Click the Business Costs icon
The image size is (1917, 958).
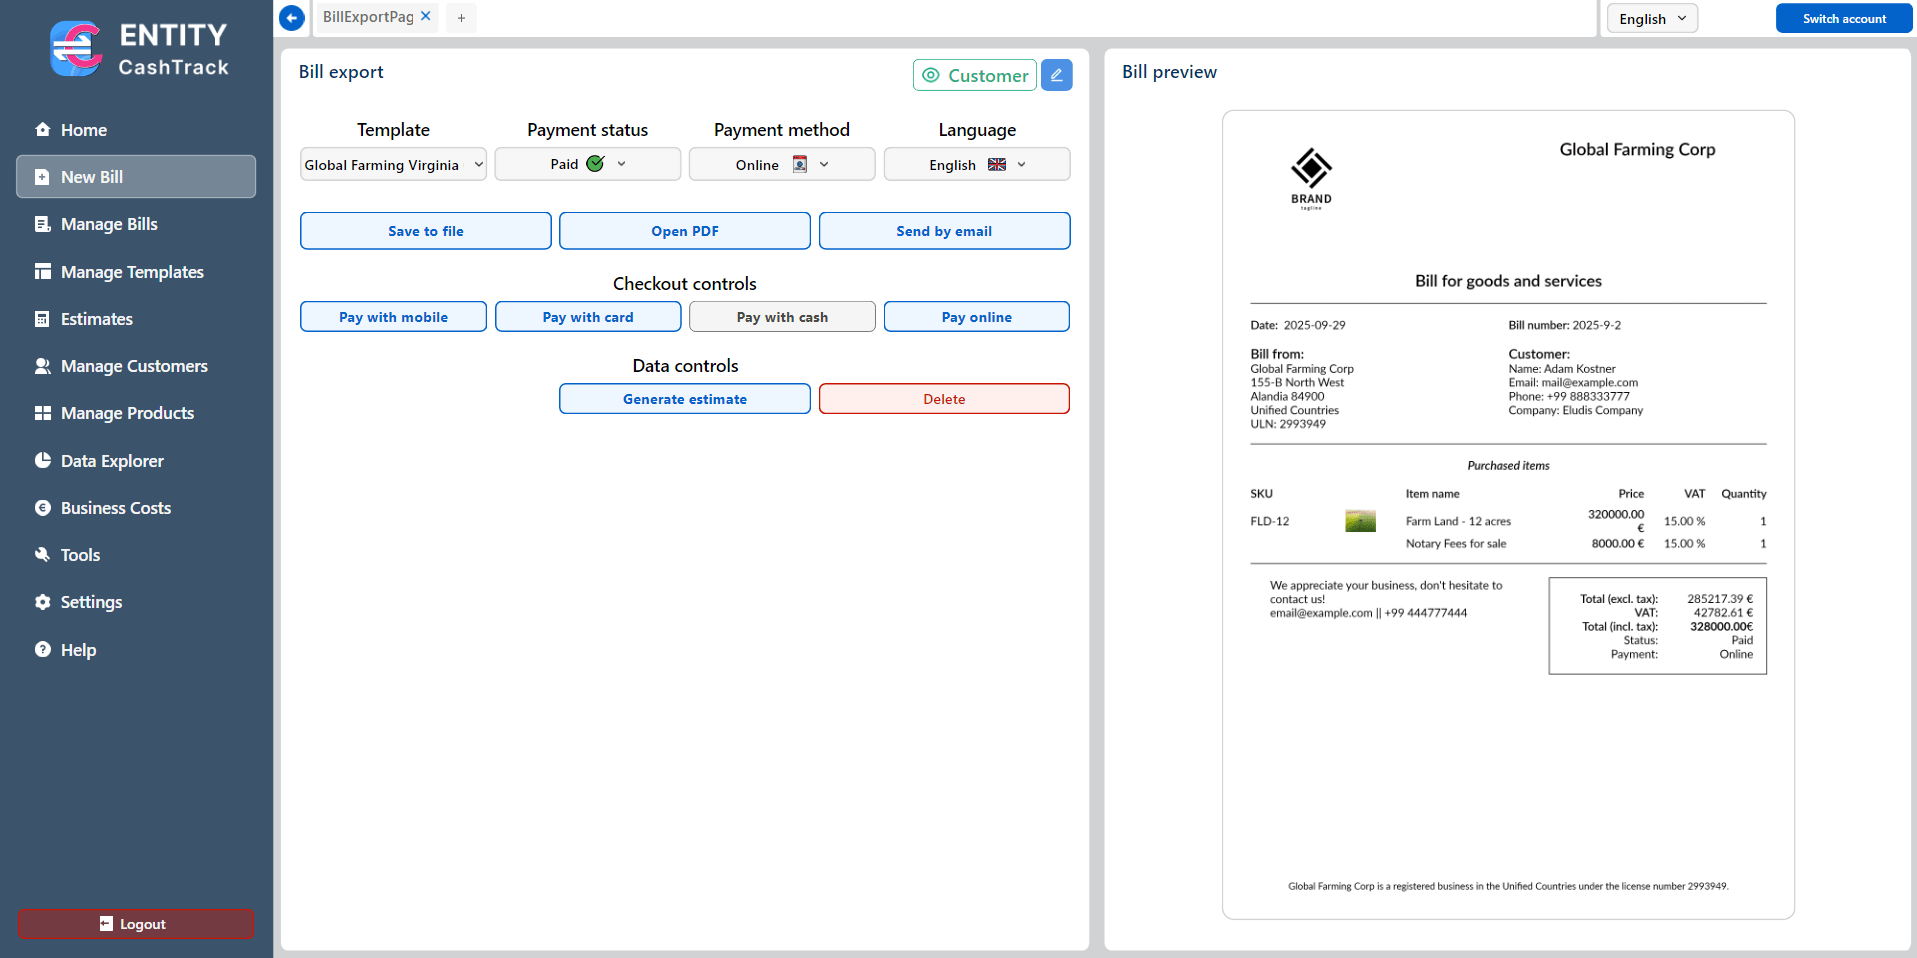point(42,508)
